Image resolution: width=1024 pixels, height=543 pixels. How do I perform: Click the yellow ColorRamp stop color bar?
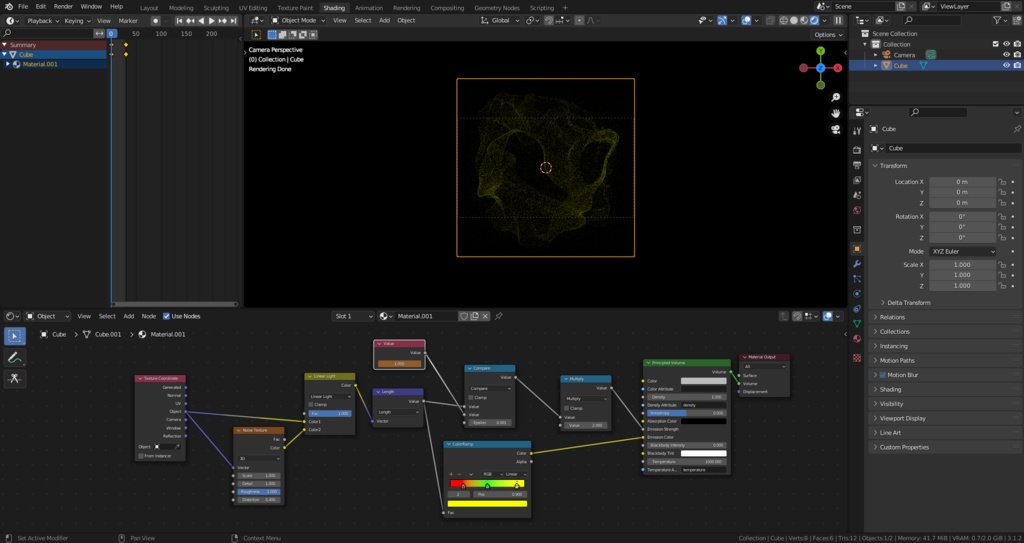(487, 503)
